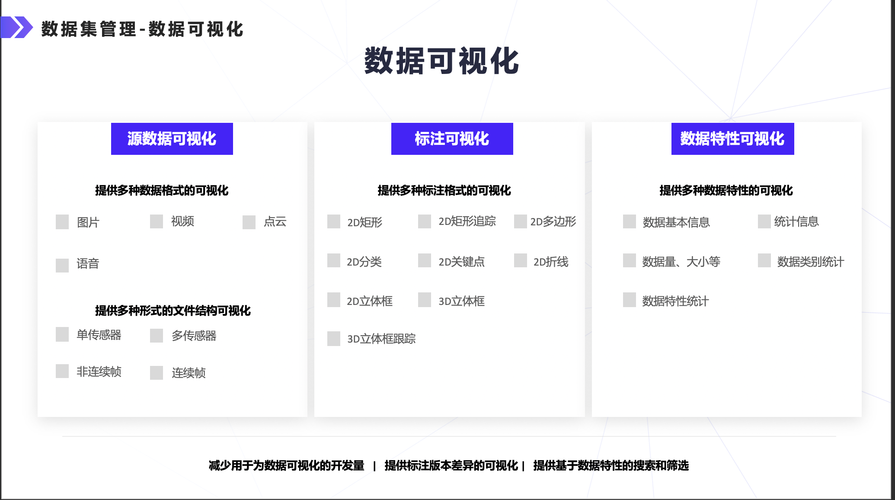Select the 单传感器 checkbox

[62, 334]
